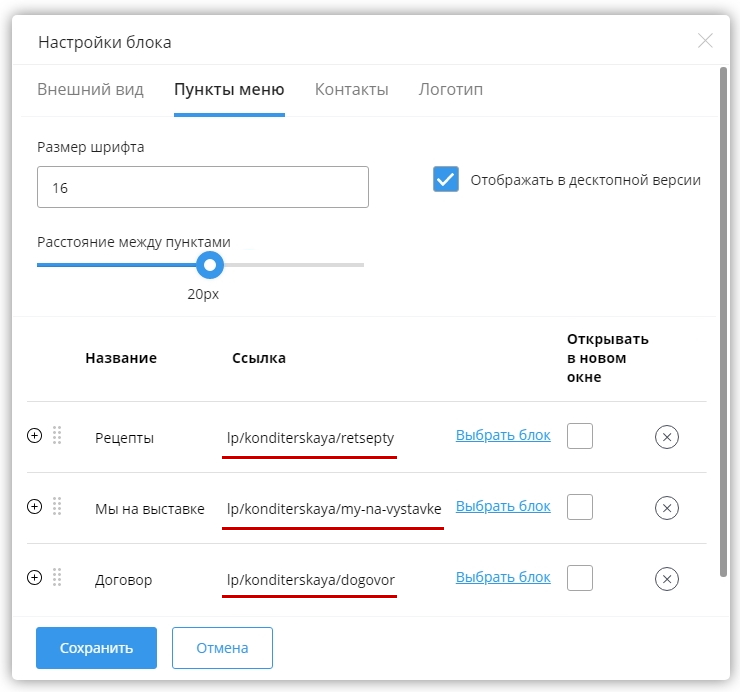
Task: Enable open in new window for Рецепты
Action: tap(580, 436)
